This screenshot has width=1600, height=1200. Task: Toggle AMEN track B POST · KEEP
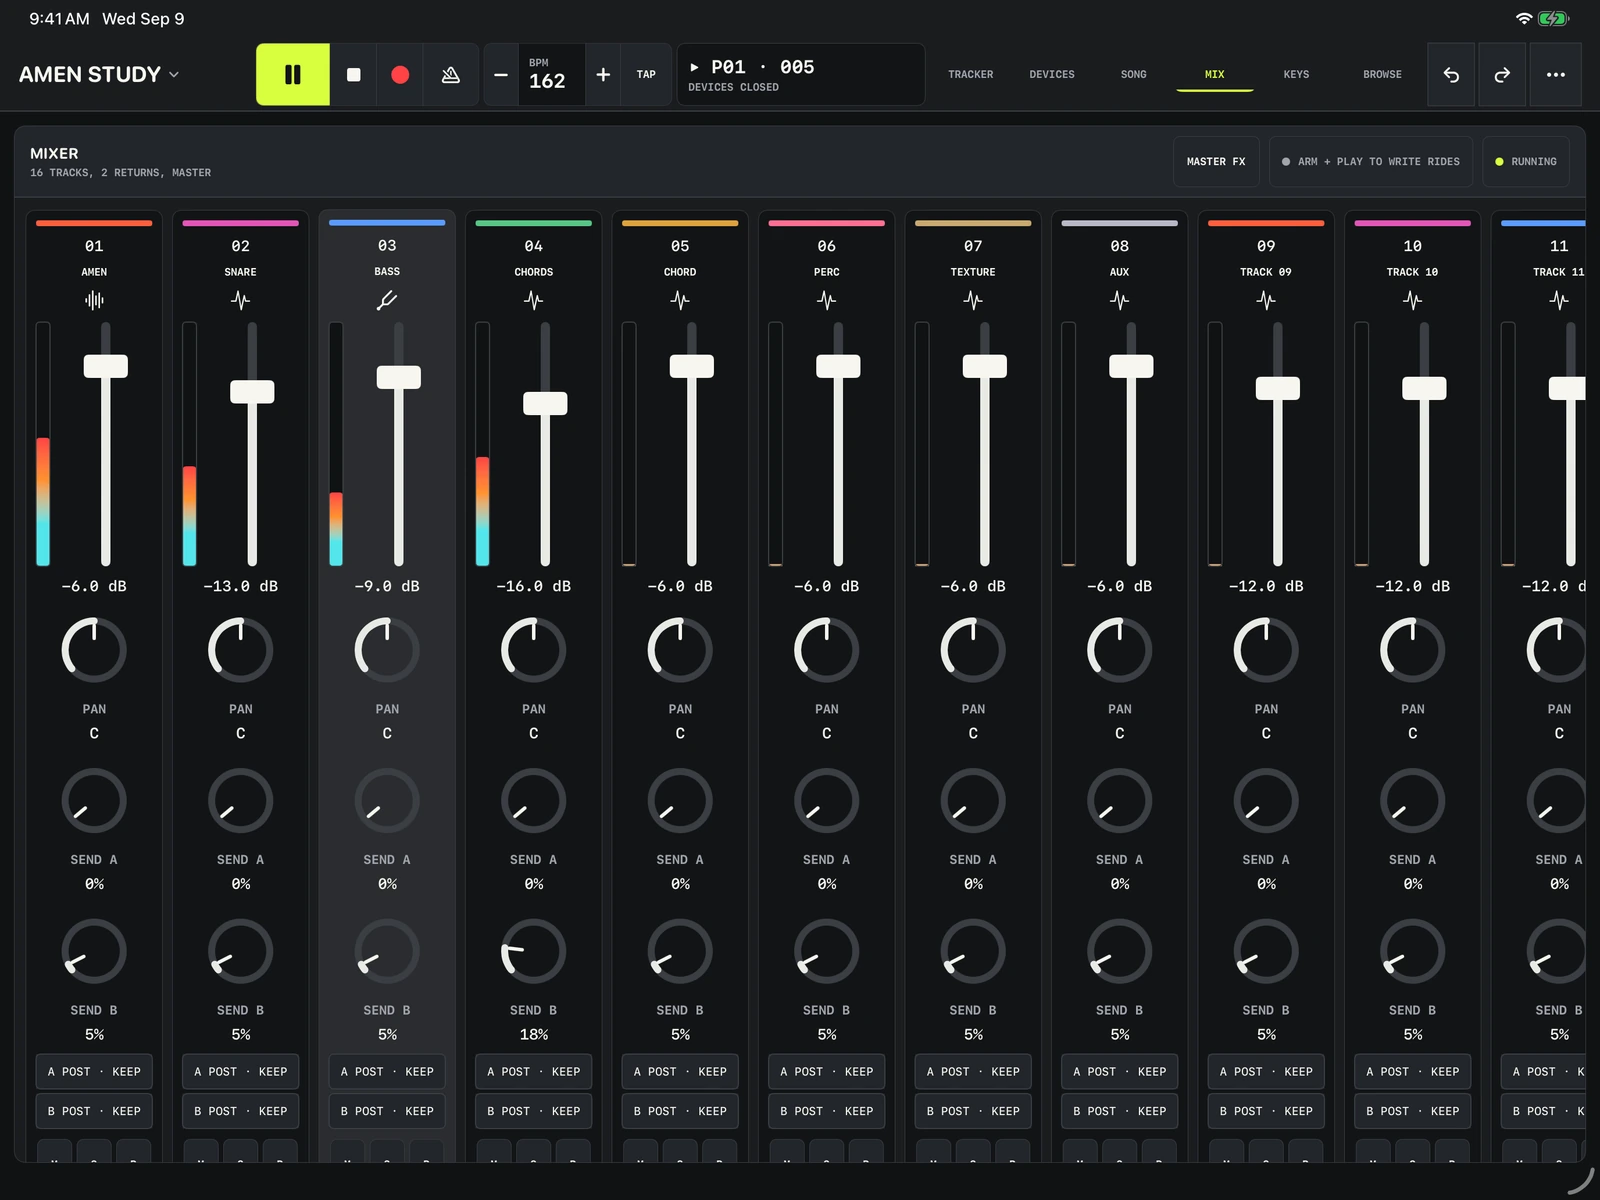[x=94, y=1111]
